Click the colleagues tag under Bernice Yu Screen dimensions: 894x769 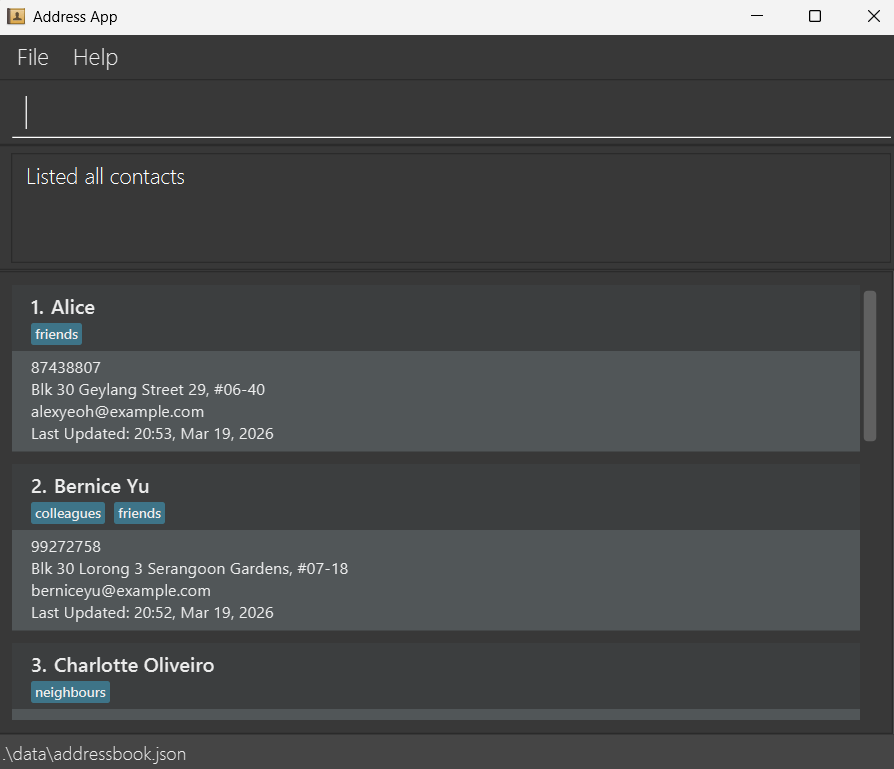[68, 513]
